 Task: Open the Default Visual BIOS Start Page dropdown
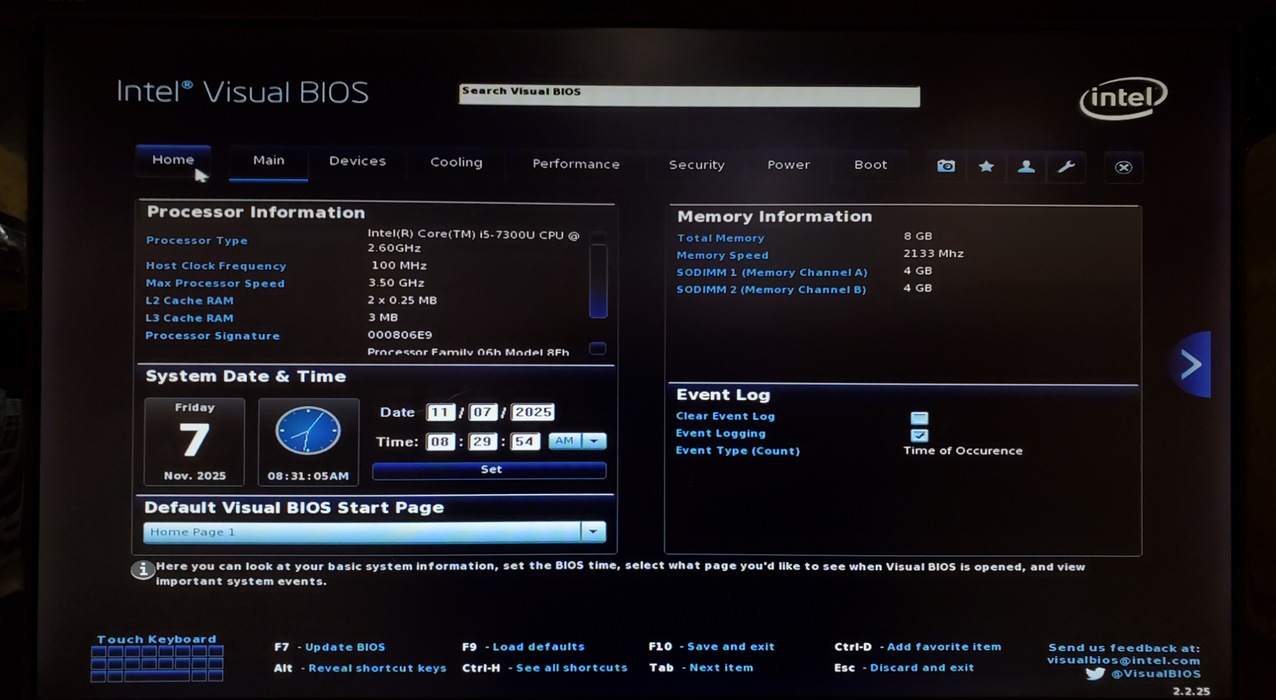[x=593, y=531]
